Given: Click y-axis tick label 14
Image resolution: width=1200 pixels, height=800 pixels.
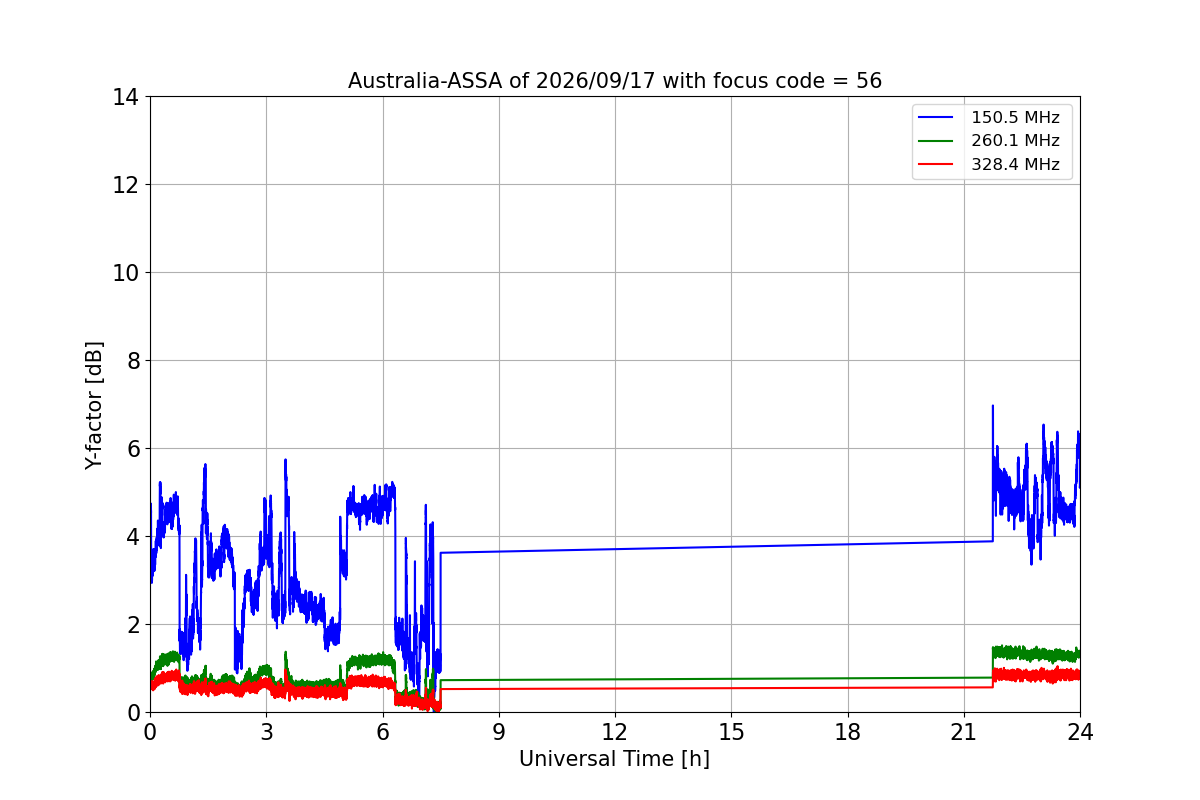Looking at the screenshot, I should [127, 97].
